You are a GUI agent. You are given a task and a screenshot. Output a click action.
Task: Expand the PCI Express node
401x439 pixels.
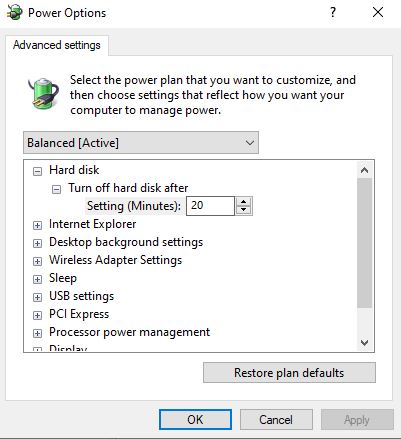pyautogui.click(x=37, y=315)
